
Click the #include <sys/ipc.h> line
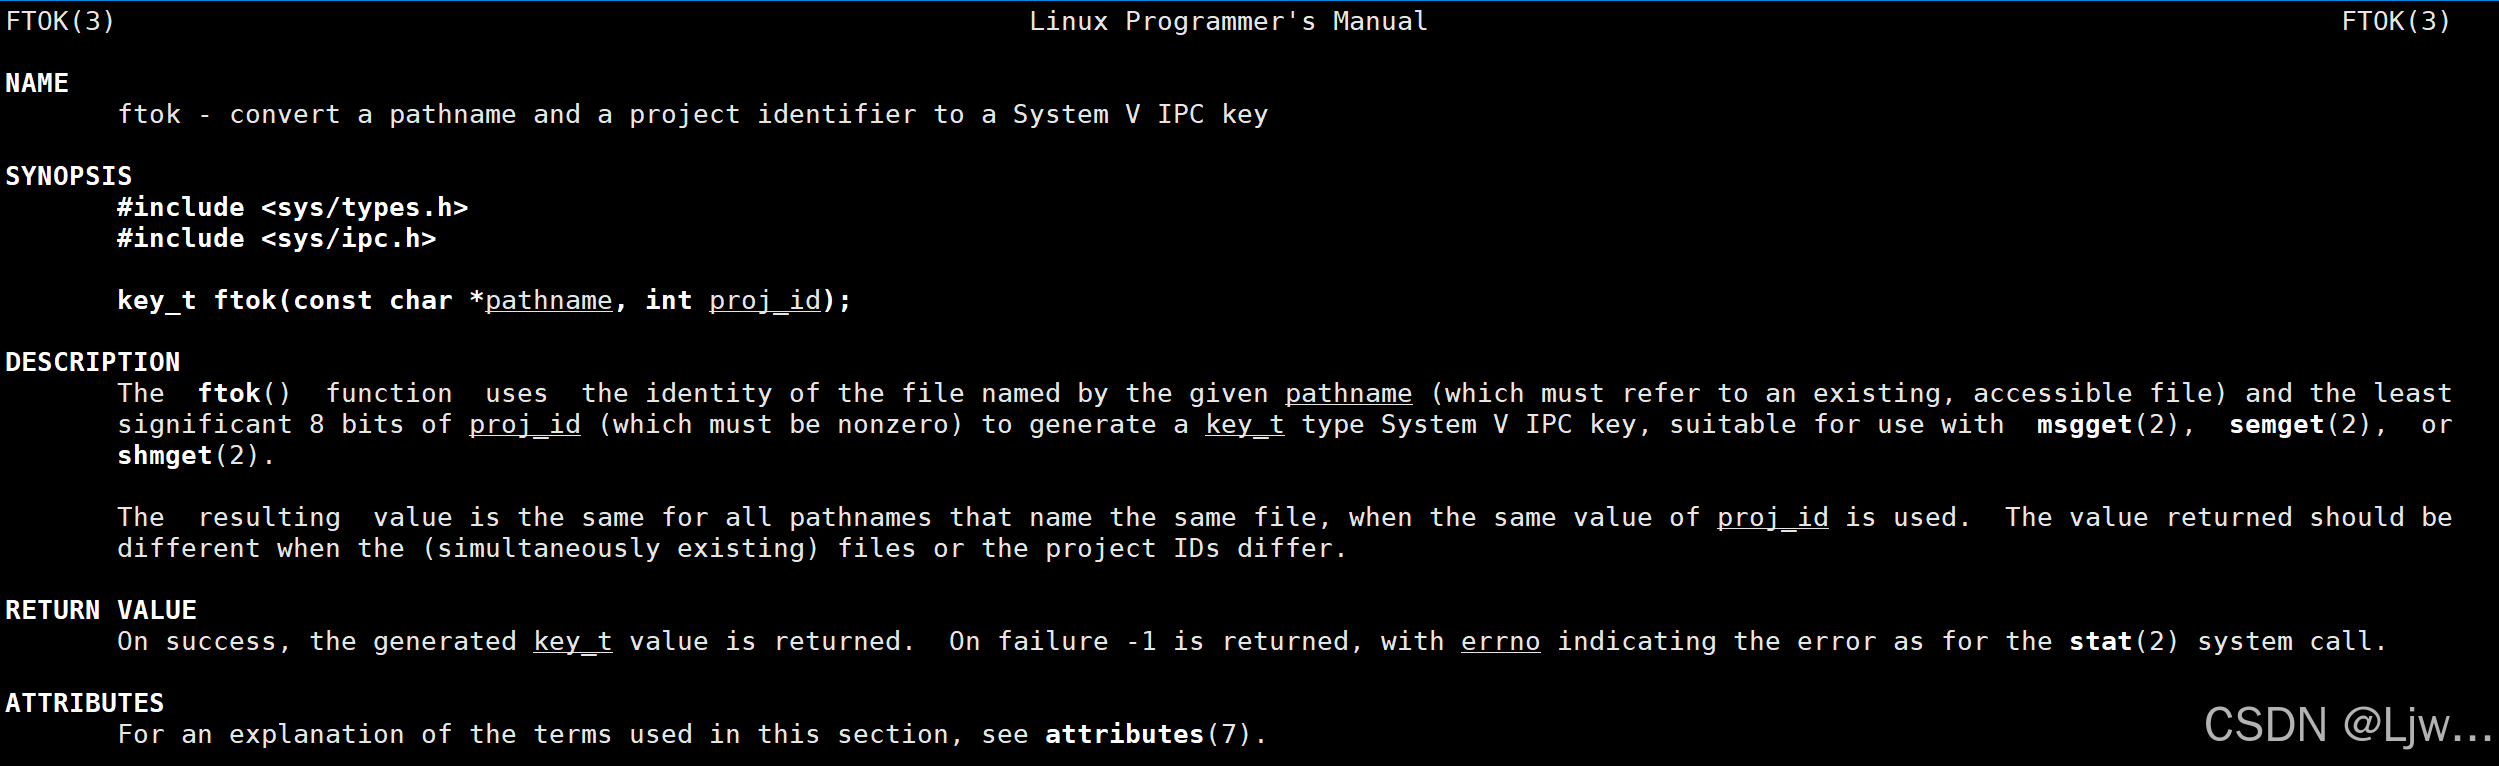point(277,238)
